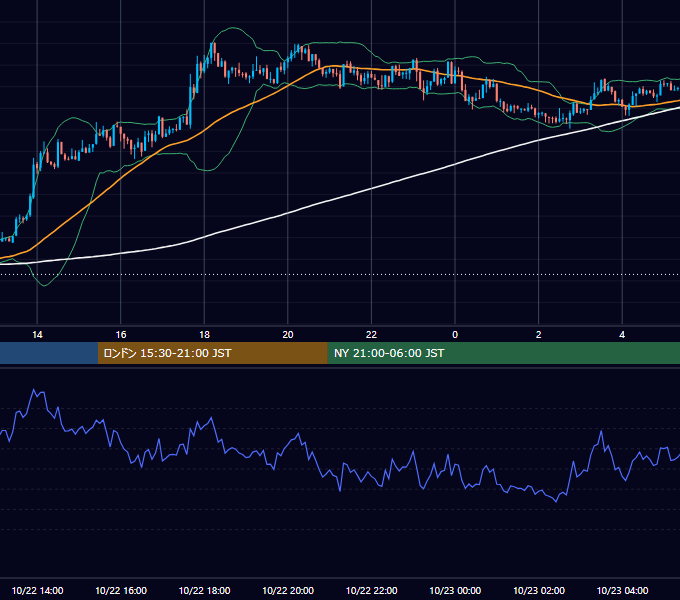Click the 4 hour axis label
This screenshot has width=680, height=600.
(x=622, y=335)
